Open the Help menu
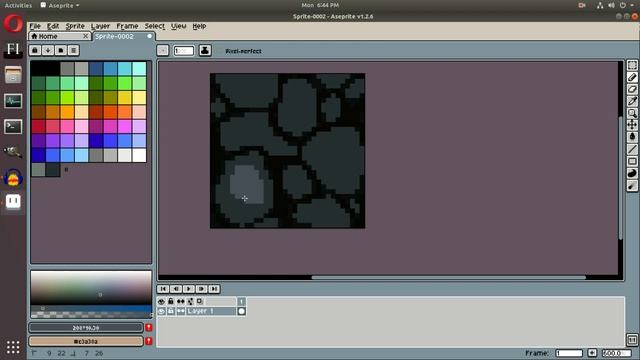Viewport: 640px width, 360px height. (199, 26)
